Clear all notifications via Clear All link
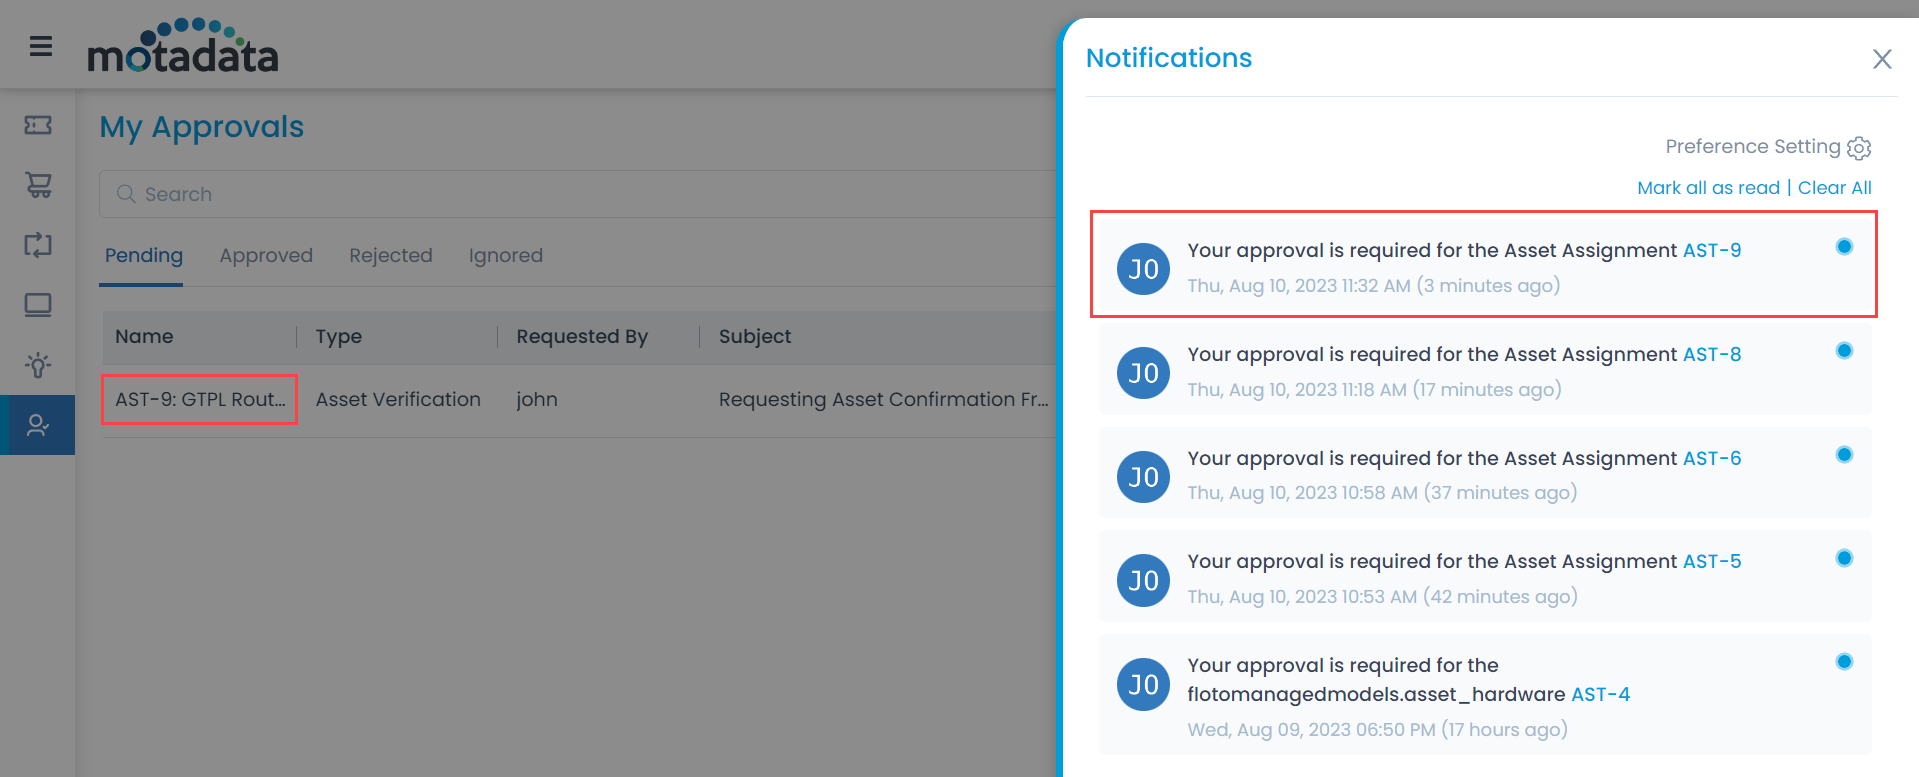This screenshot has height=777, width=1919. coord(1834,187)
